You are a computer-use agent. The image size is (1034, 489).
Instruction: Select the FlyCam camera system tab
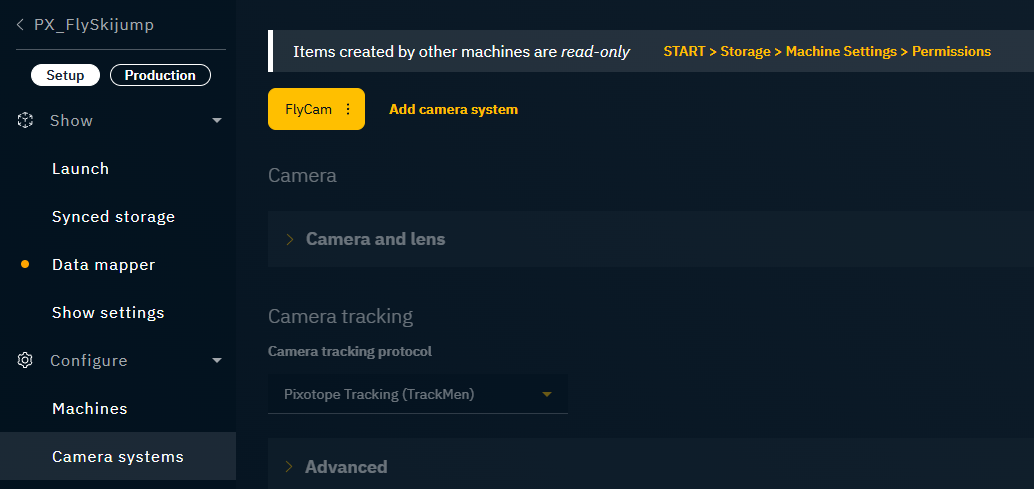(x=308, y=110)
